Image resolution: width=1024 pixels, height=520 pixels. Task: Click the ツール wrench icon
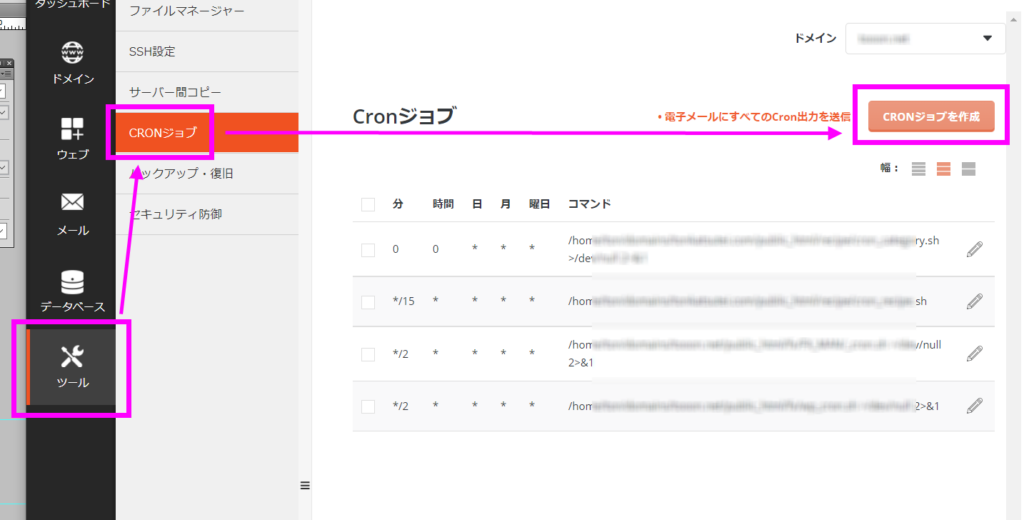click(72, 357)
